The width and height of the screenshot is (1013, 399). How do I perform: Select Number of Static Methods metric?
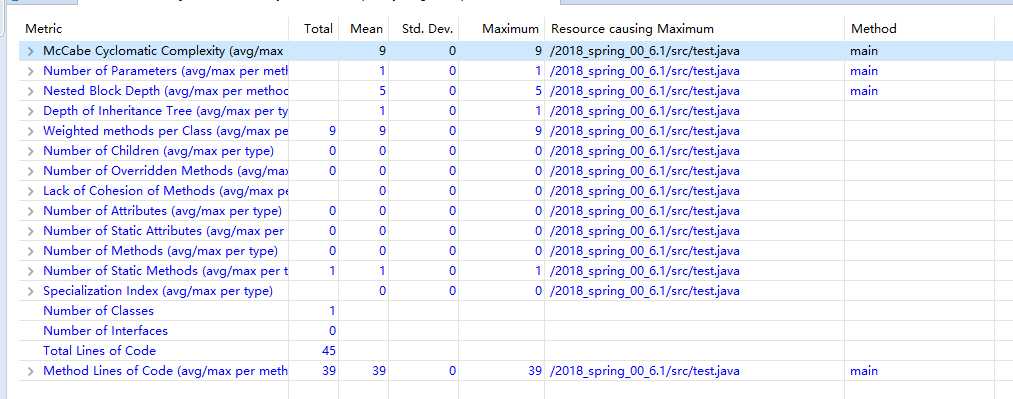click(165, 271)
